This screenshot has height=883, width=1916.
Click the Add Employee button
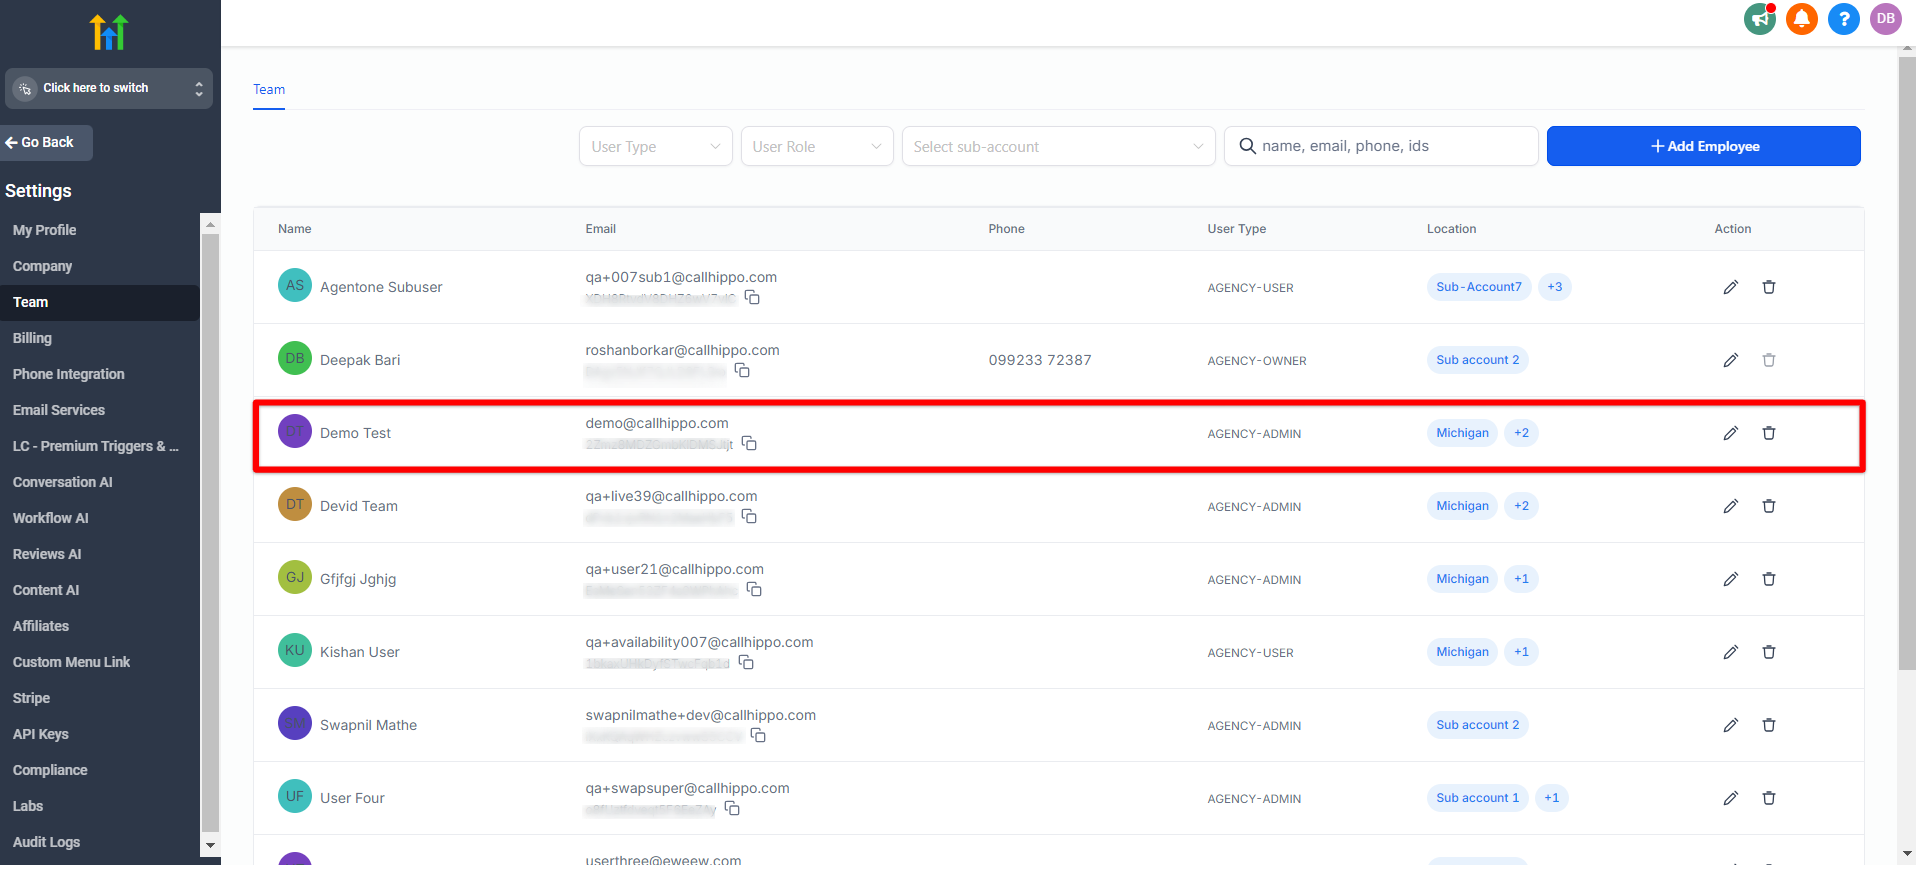tap(1704, 146)
